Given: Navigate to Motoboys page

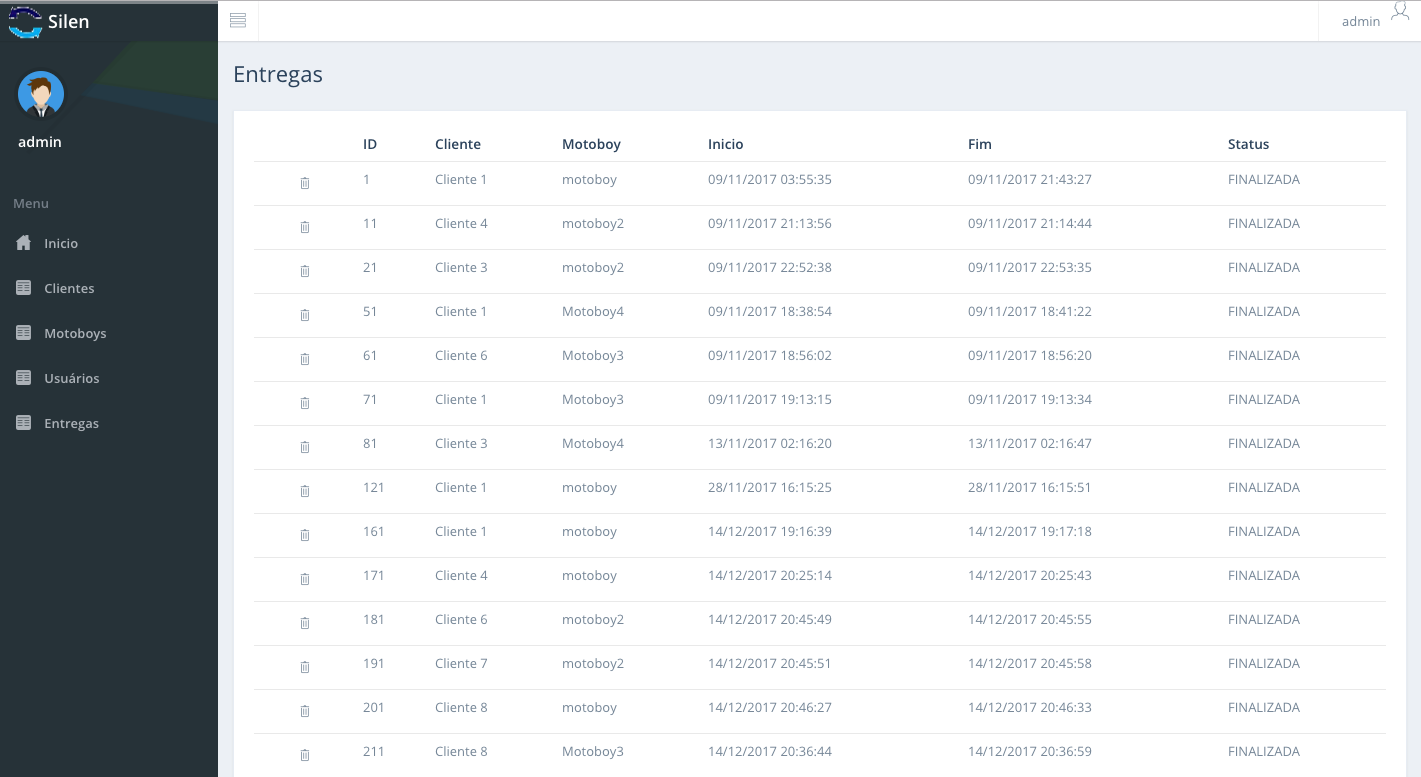Looking at the screenshot, I should 74,333.
